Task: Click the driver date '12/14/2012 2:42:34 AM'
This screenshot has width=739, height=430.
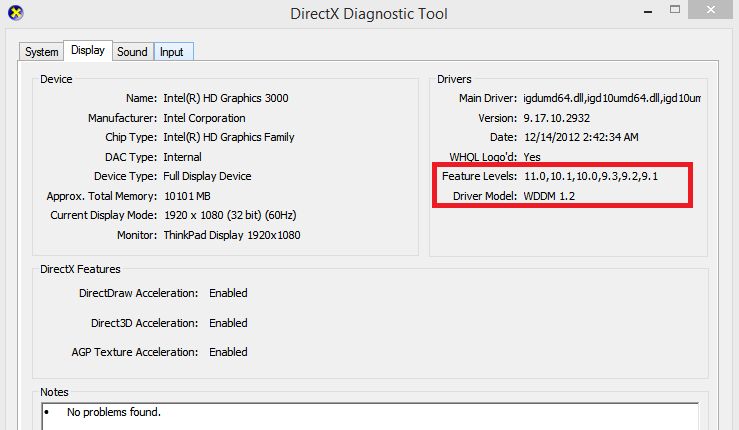Action: coord(581,137)
